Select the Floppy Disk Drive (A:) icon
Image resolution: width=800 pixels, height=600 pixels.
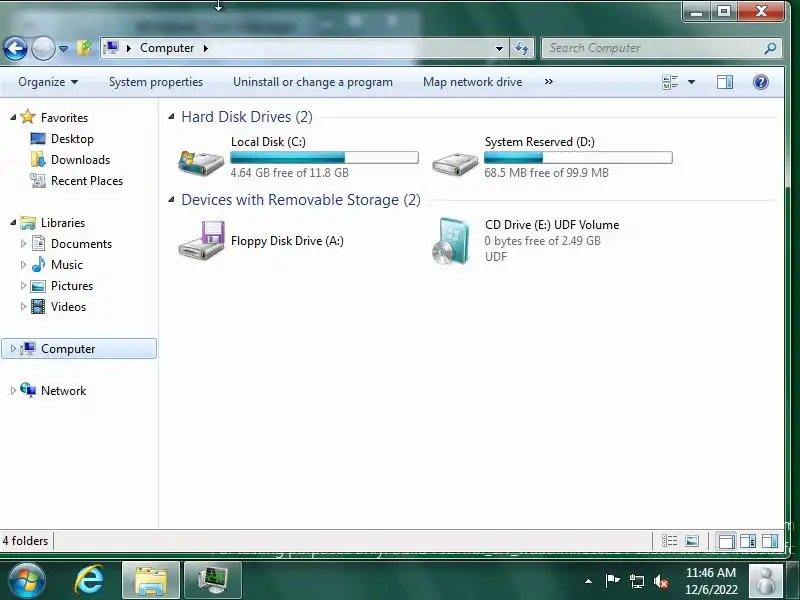pyautogui.click(x=201, y=240)
